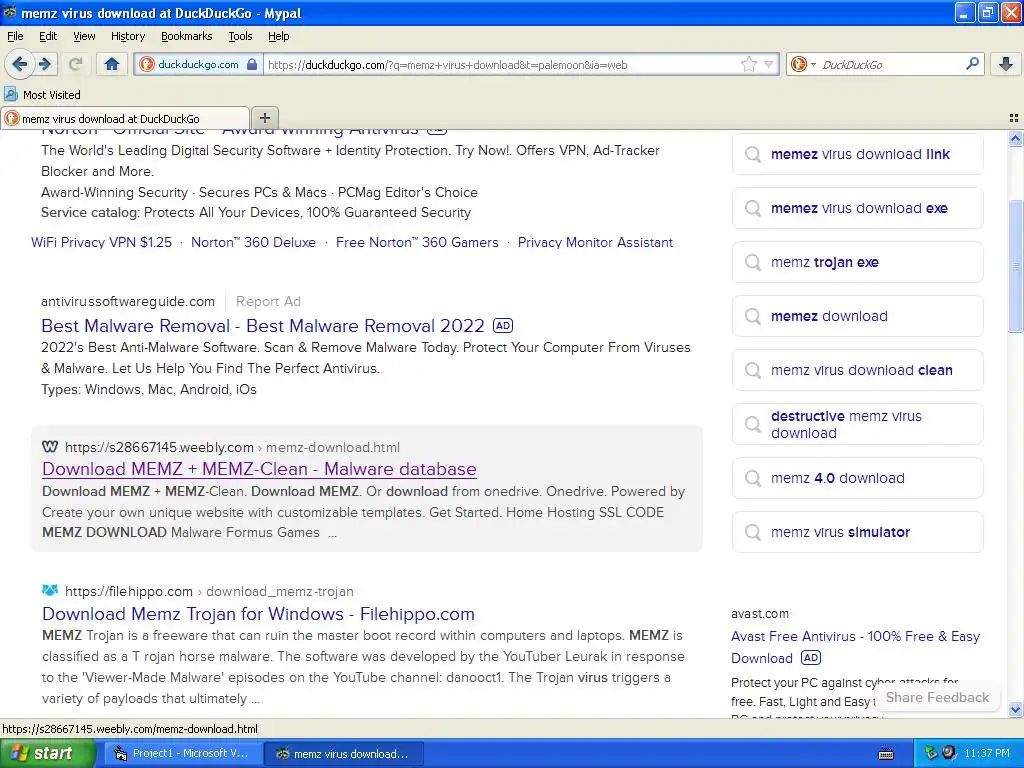Open Best Malware Removal 2022 ad link
This screenshot has height=768, width=1024.
pos(263,325)
